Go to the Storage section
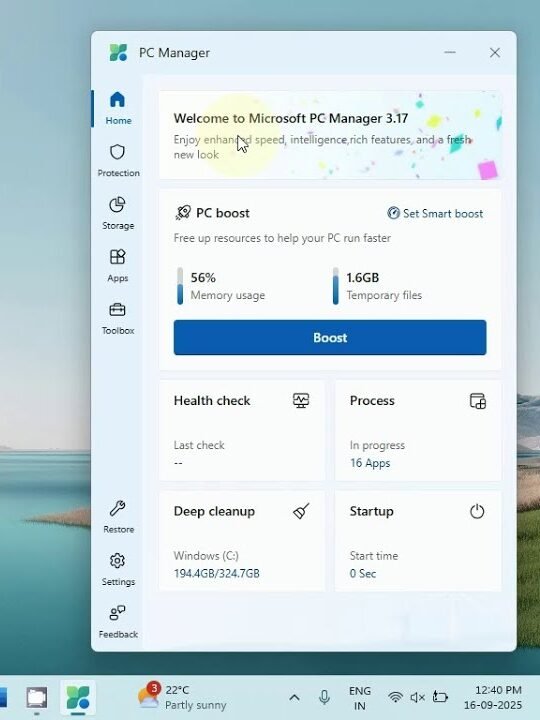The image size is (540, 720). (118, 214)
